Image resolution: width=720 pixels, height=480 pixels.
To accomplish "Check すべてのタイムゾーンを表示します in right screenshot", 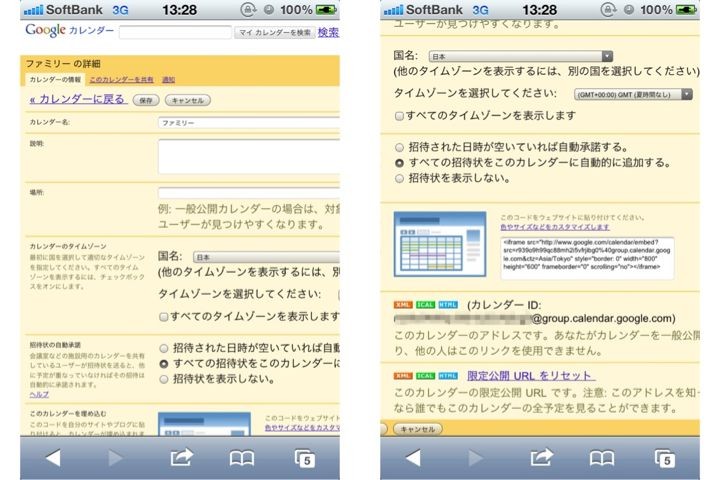I will (x=399, y=116).
